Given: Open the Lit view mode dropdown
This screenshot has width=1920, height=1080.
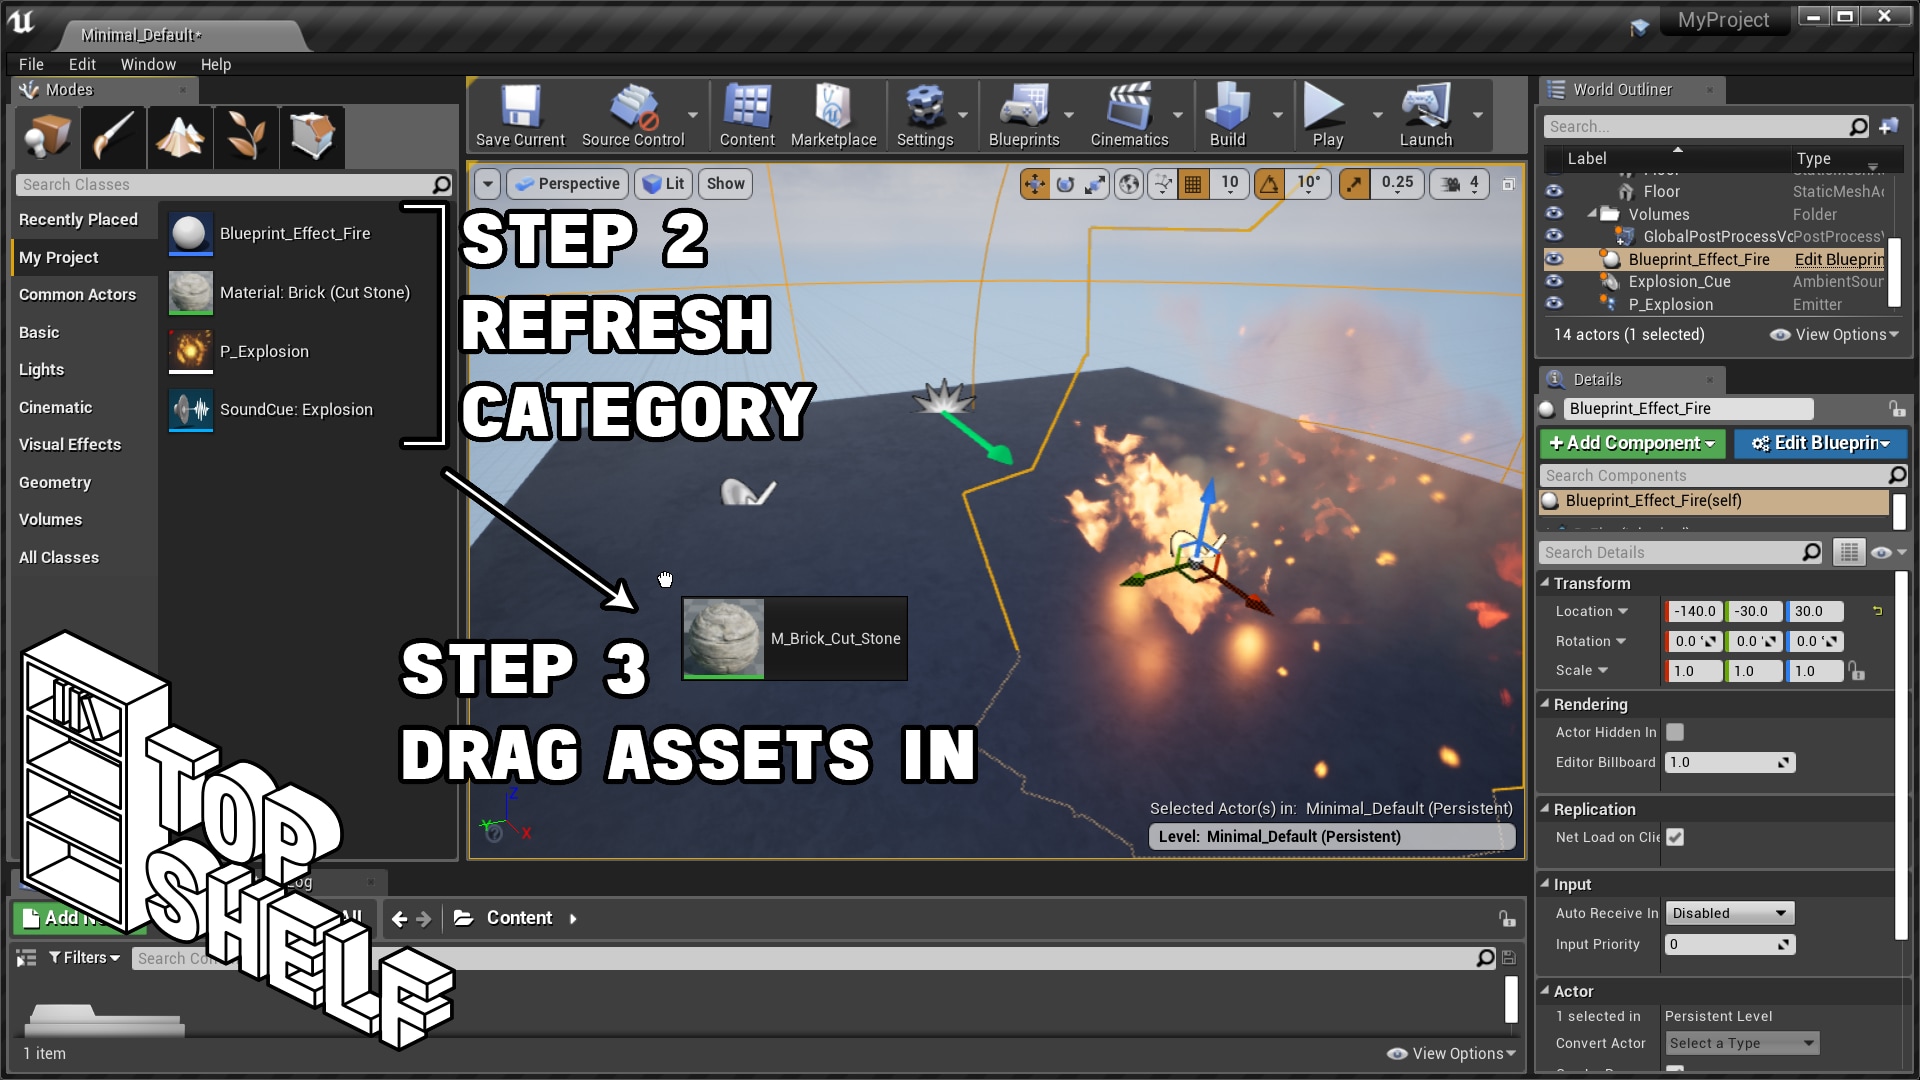Looking at the screenshot, I should pyautogui.click(x=663, y=184).
